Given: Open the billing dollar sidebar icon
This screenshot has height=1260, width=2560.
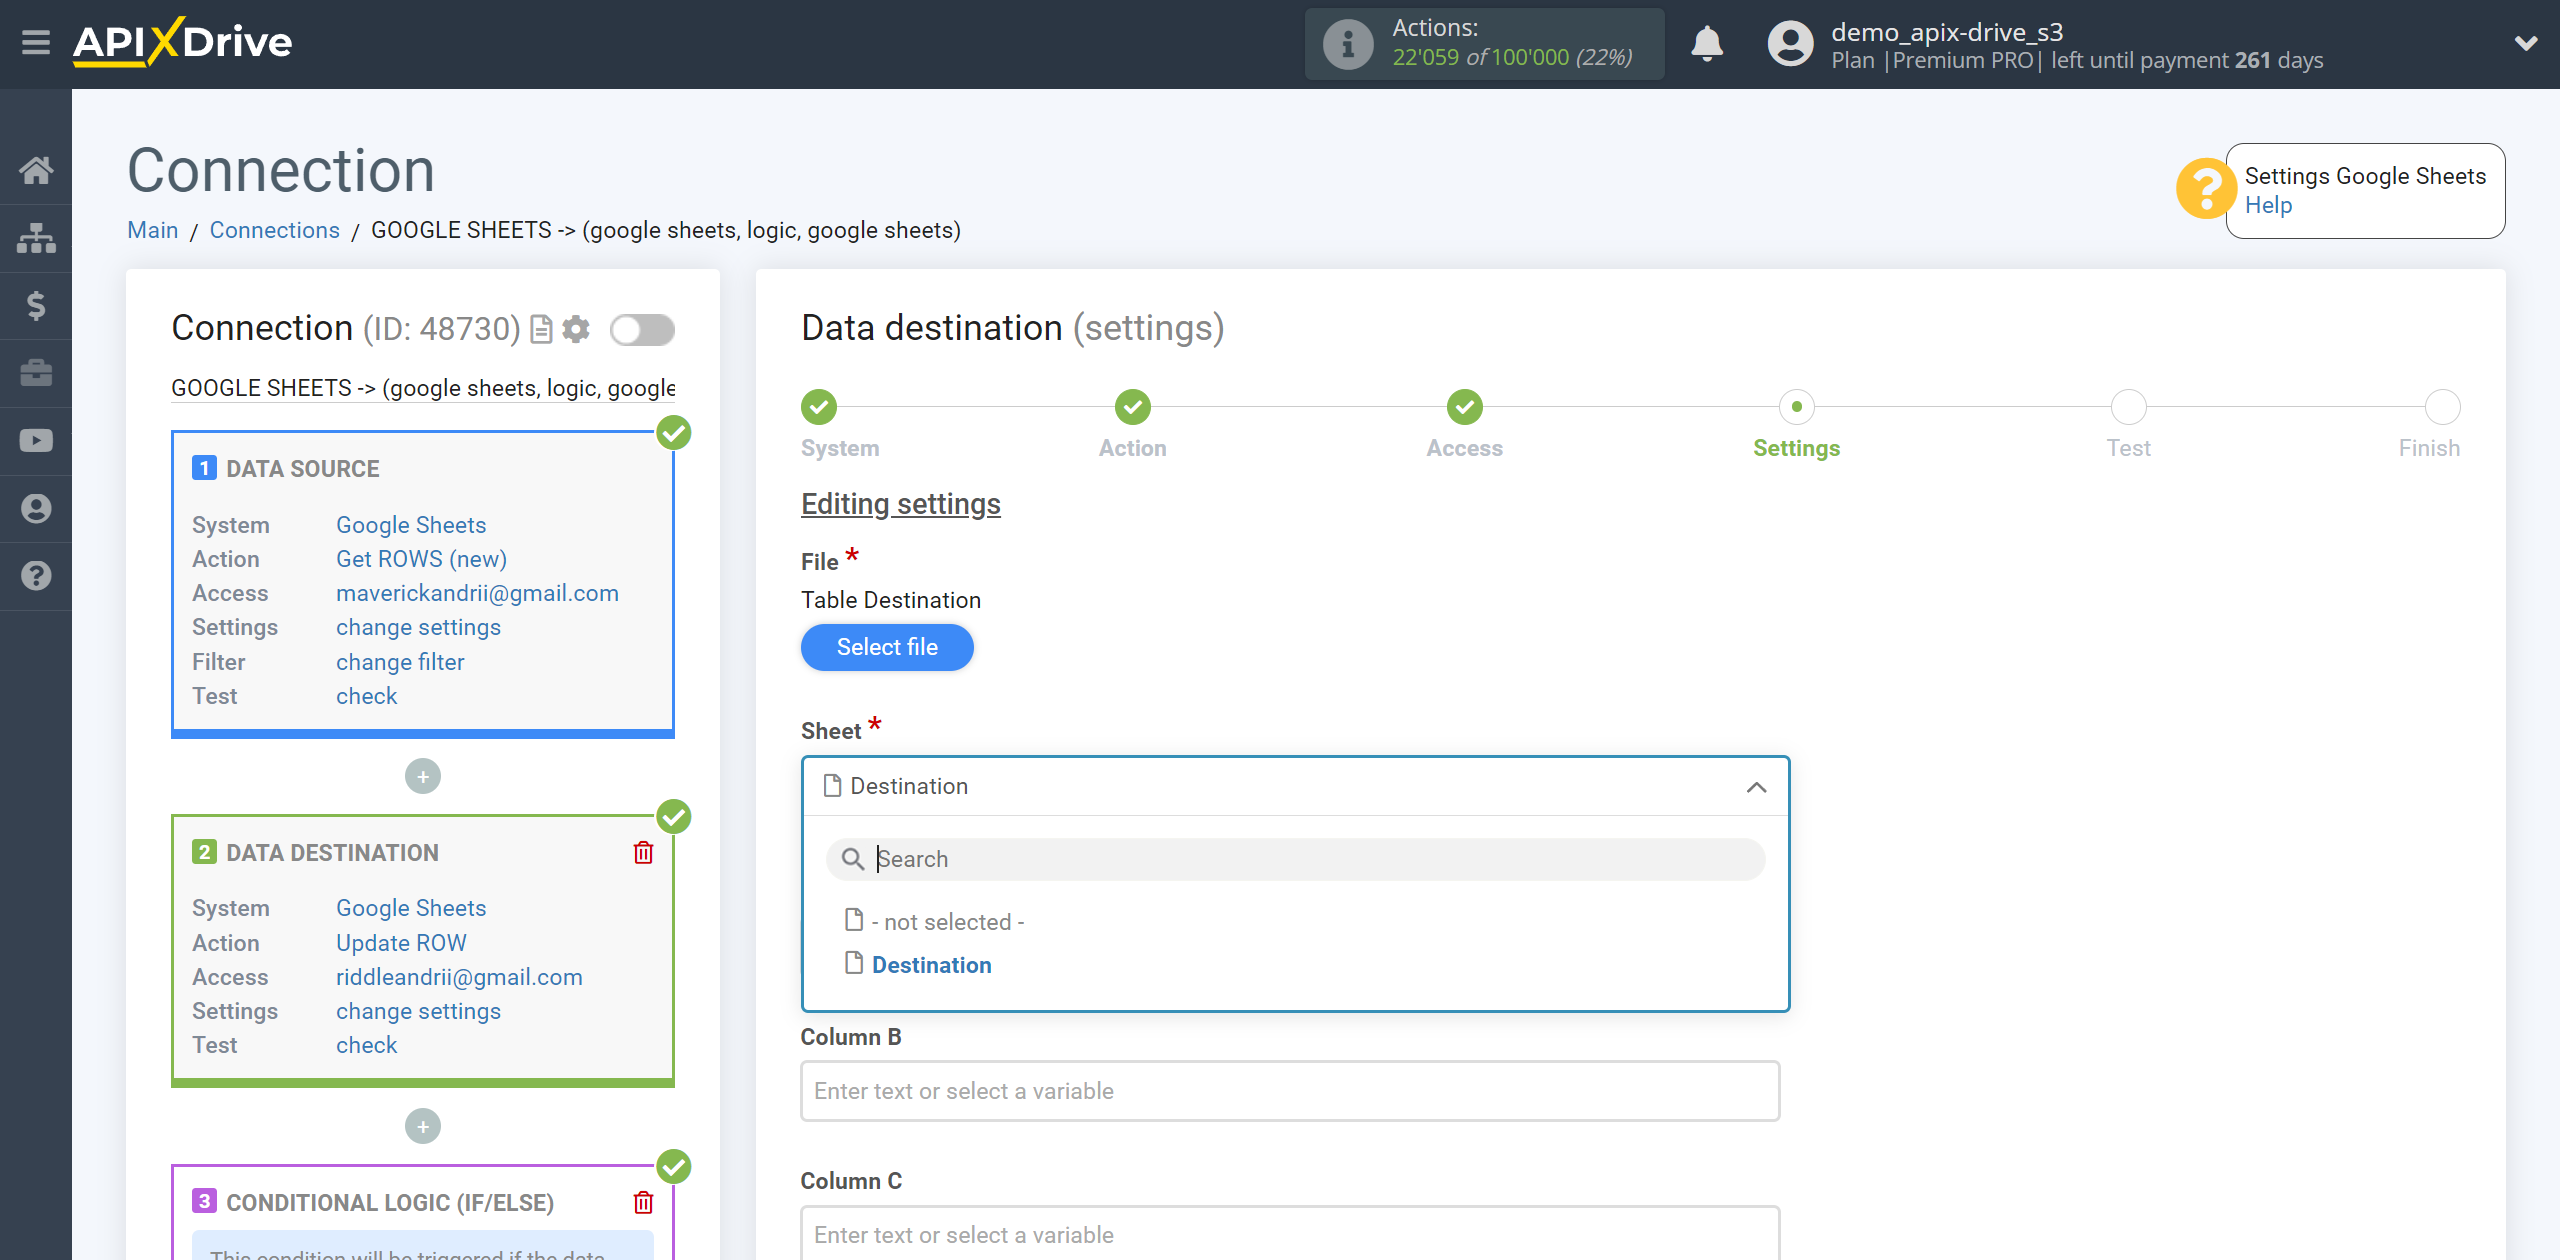Looking at the screenshot, I should click(x=36, y=305).
